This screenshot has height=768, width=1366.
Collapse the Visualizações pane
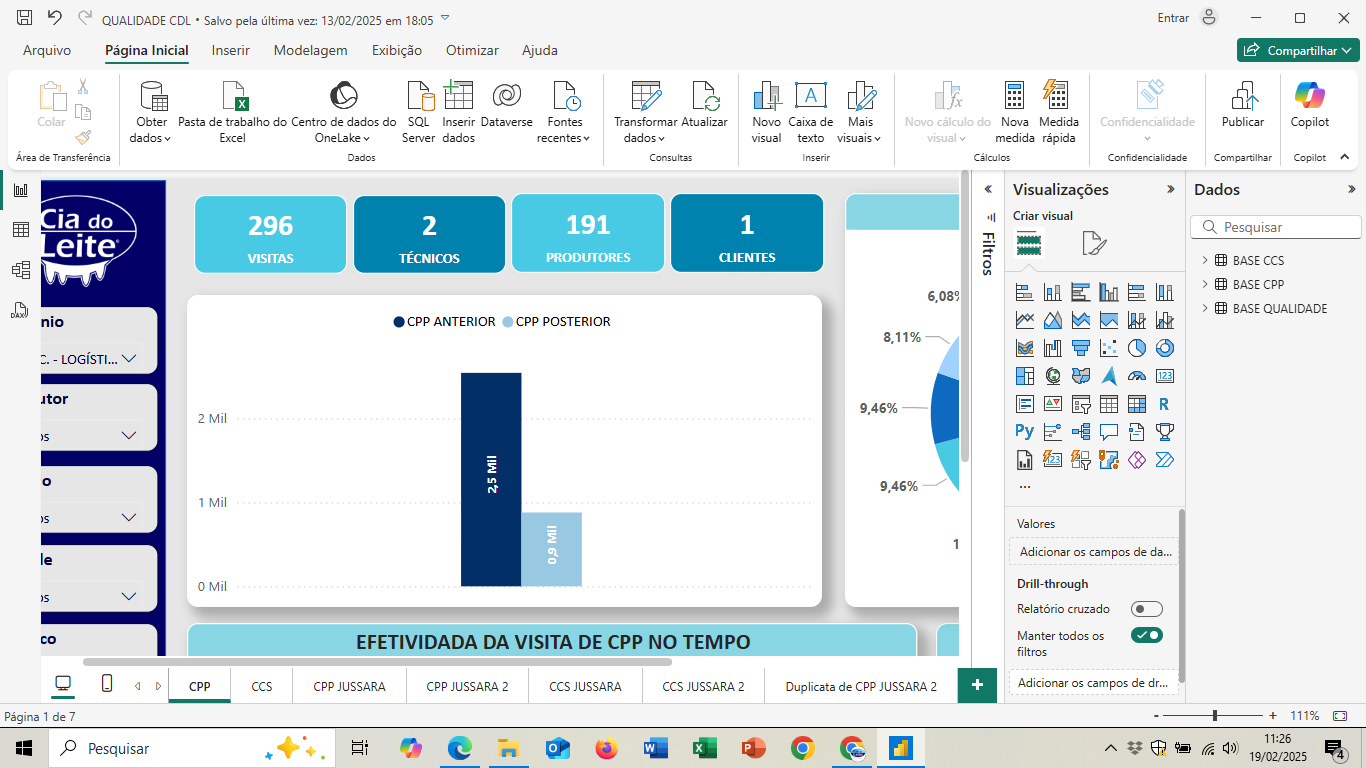(x=1171, y=189)
